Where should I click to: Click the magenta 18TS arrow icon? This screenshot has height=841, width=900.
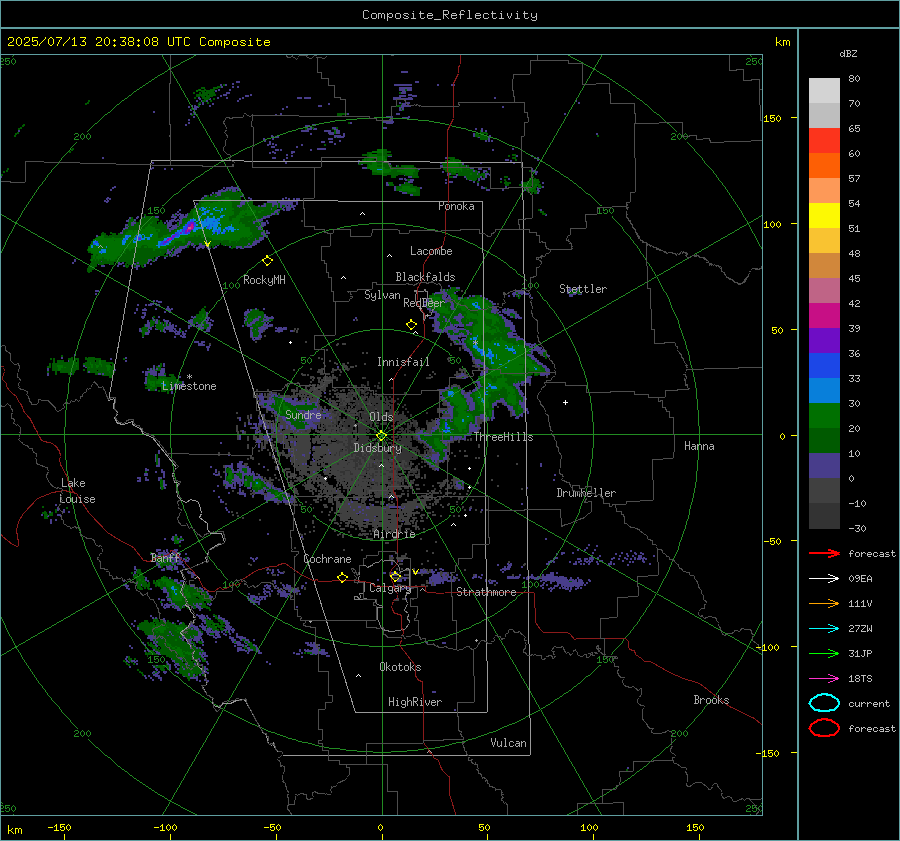tap(824, 679)
